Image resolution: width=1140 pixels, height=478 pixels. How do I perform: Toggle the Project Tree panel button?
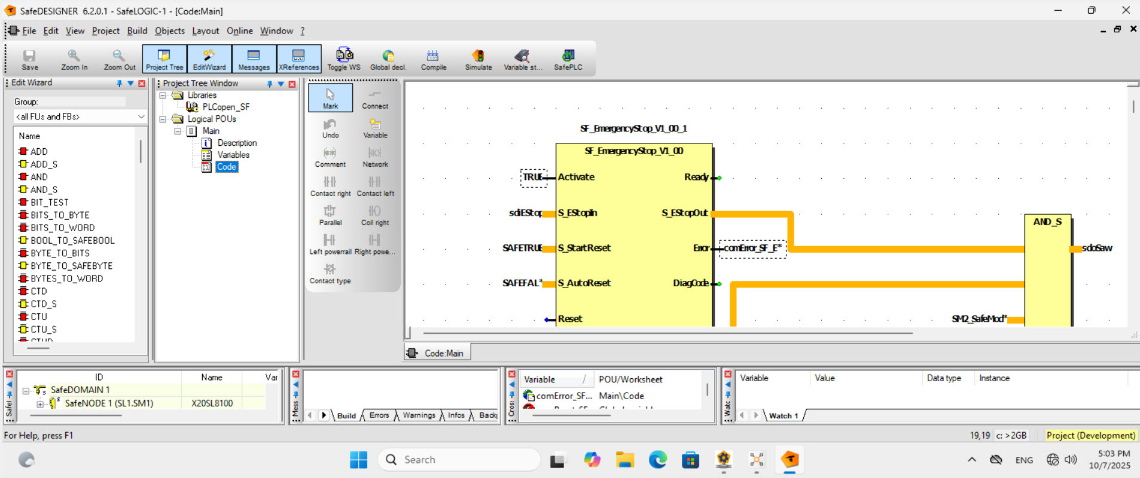[164, 59]
